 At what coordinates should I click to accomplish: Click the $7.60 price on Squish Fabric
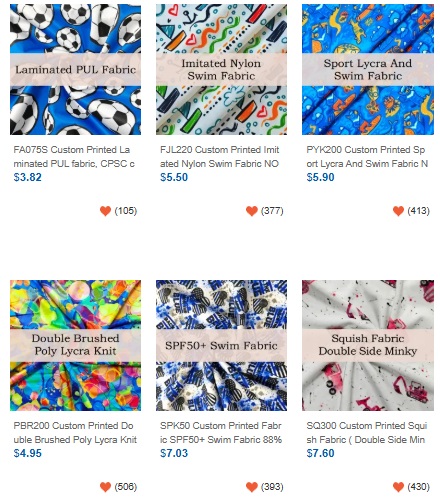[320, 453]
